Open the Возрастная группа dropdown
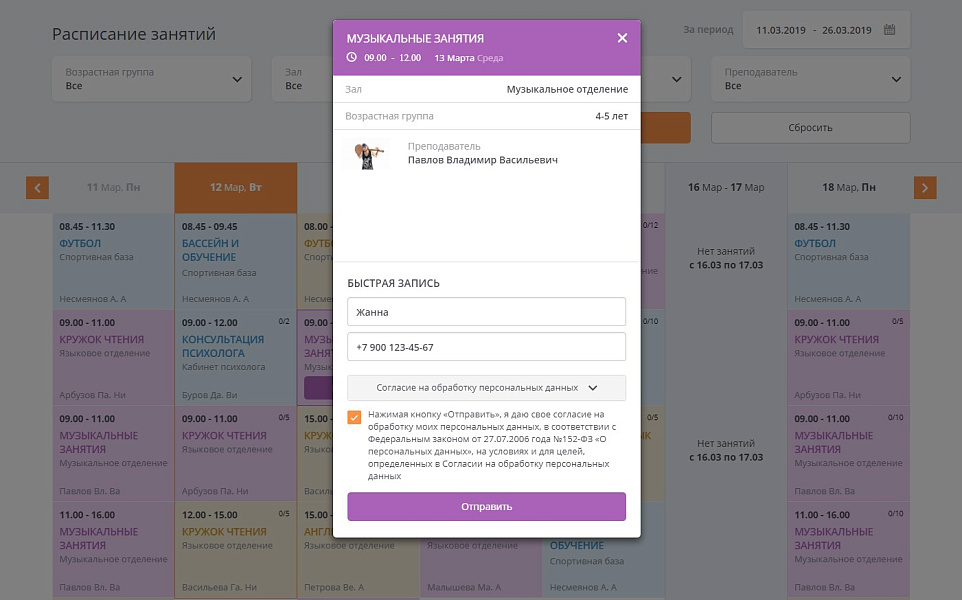The width and height of the screenshot is (962, 600). (152, 79)
